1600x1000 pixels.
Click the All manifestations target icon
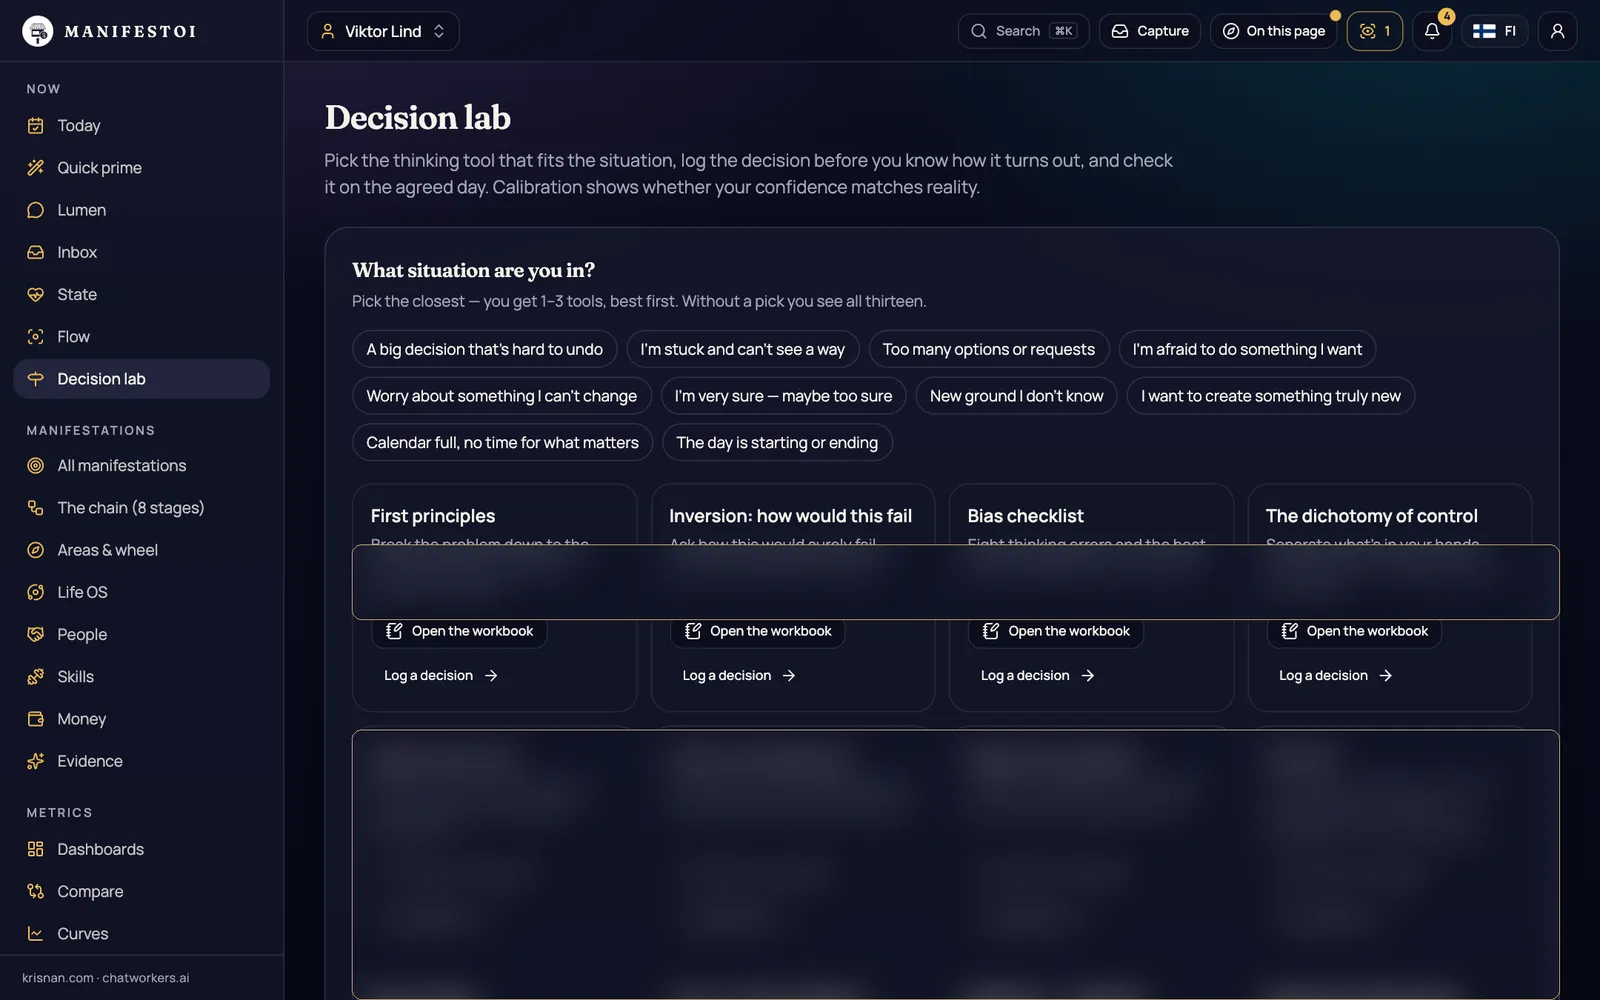36,466
